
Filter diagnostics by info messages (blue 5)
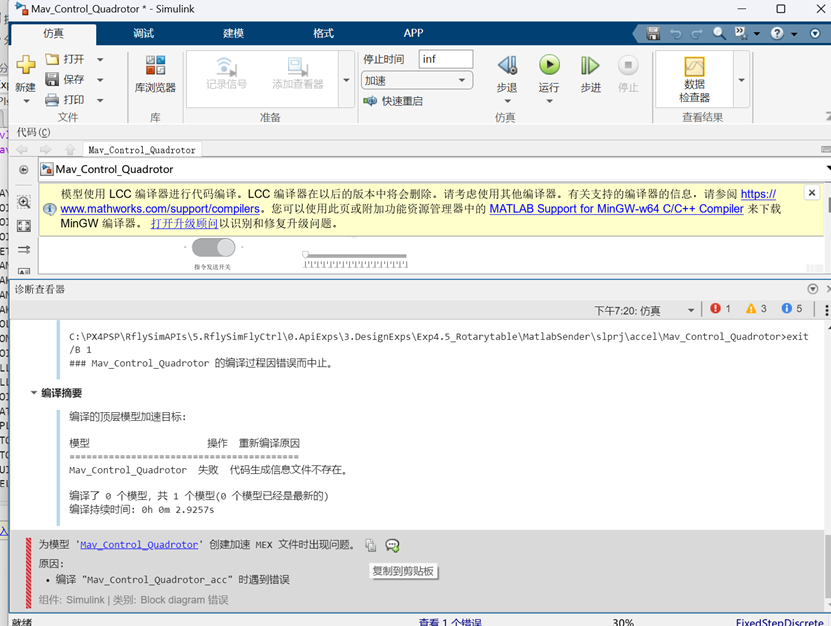pos(792,308)
